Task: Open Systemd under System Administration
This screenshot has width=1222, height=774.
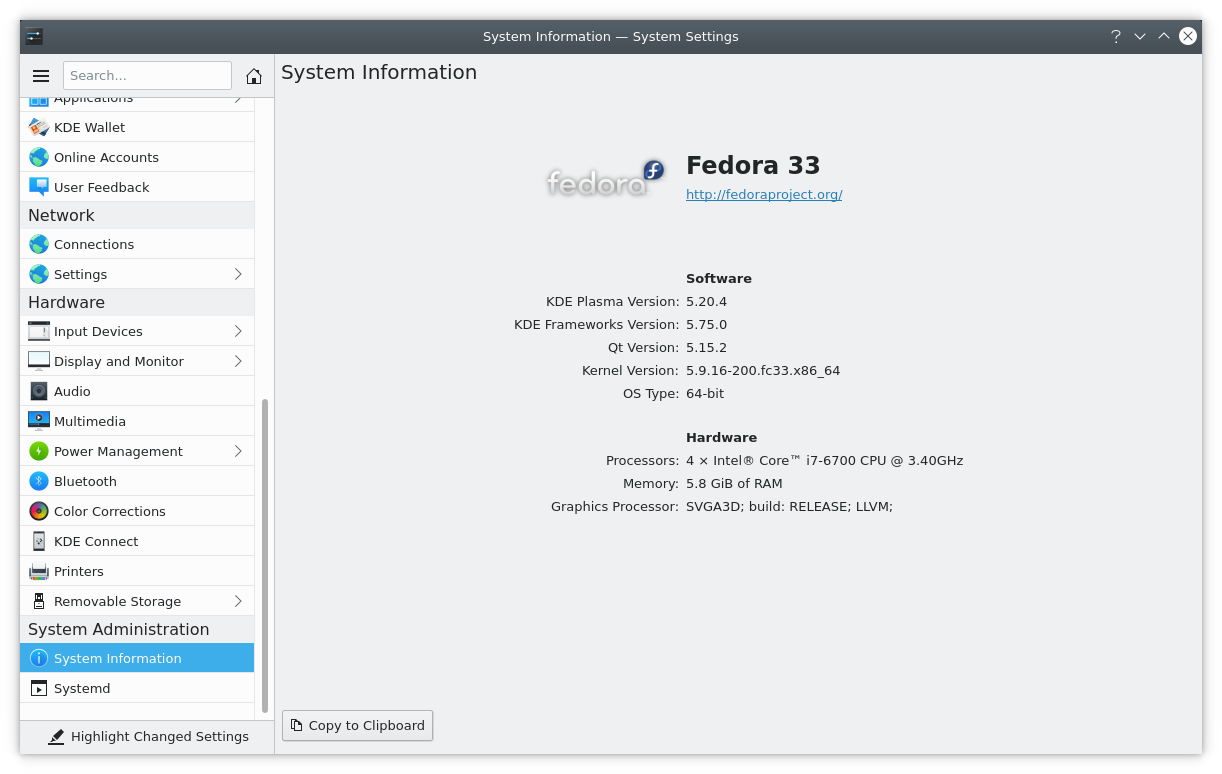Action: (137, 688)
